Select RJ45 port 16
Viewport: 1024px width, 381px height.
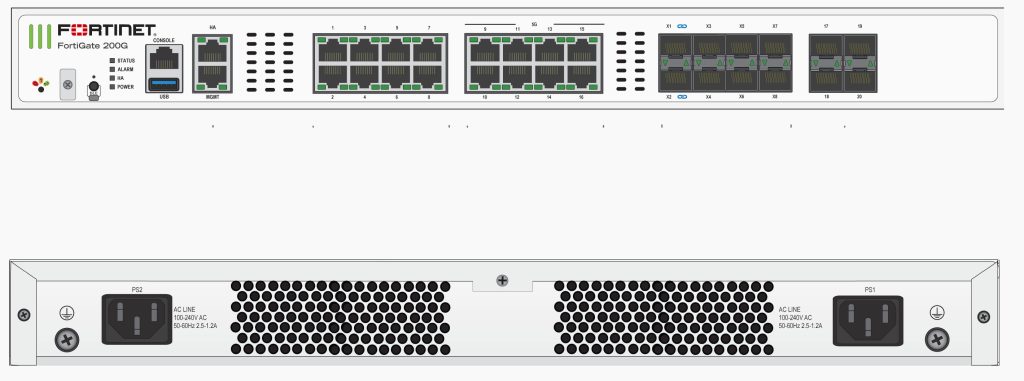581,77
